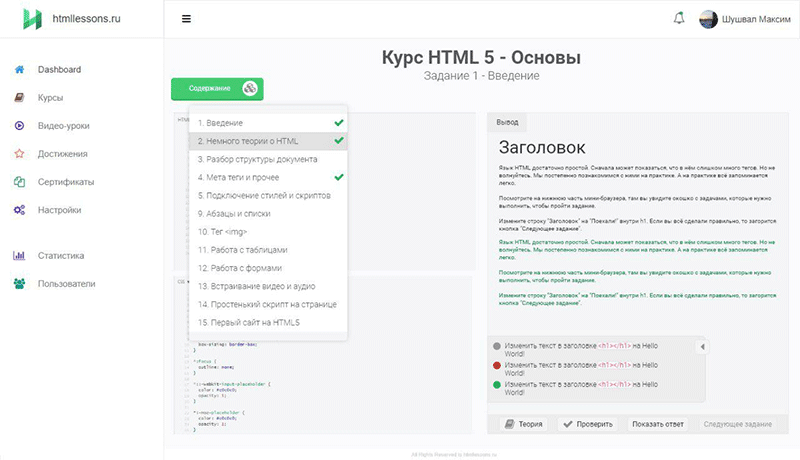Click the Сертификаты copy icon
The height and width of the screenshot is (460, 800).
(19, 182)
